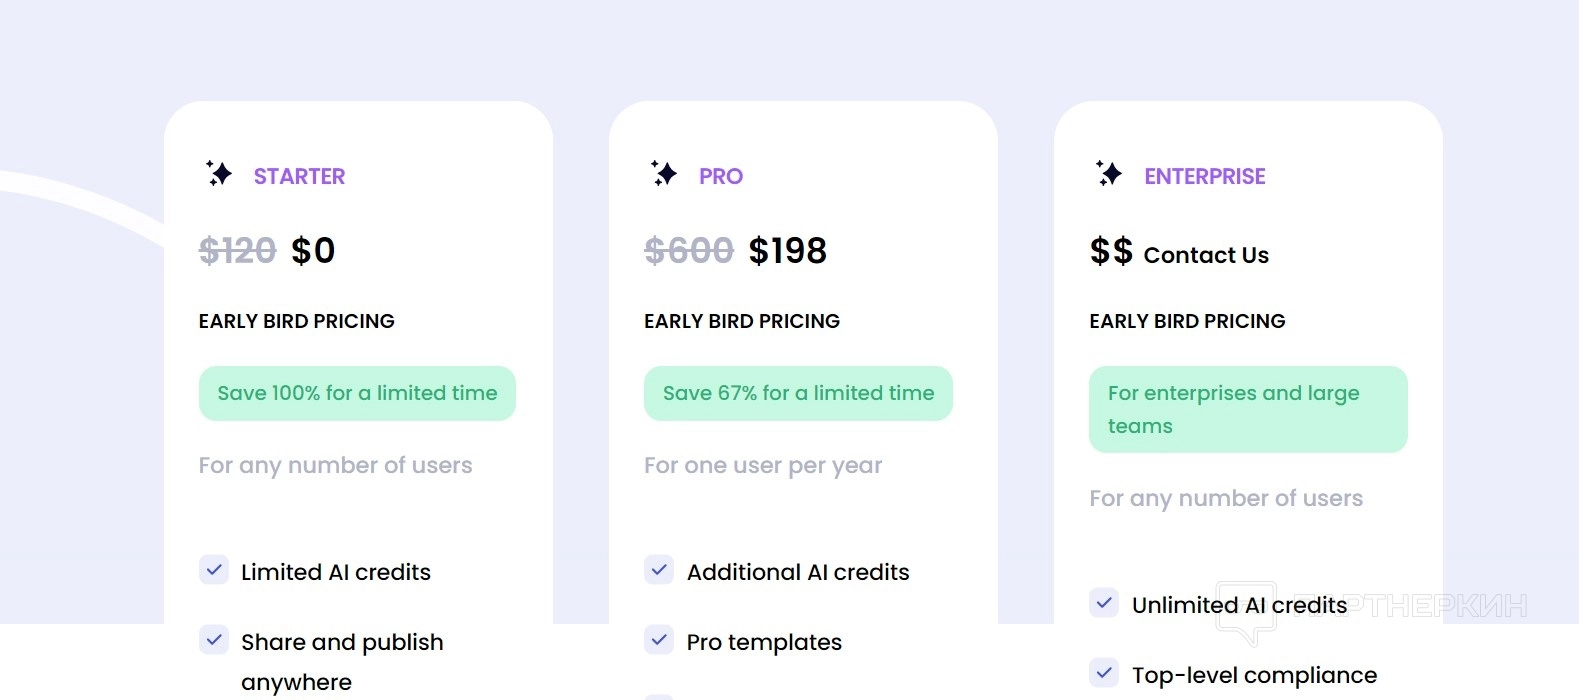Click the Save 100% for a limited time badge

pos(357,393)
